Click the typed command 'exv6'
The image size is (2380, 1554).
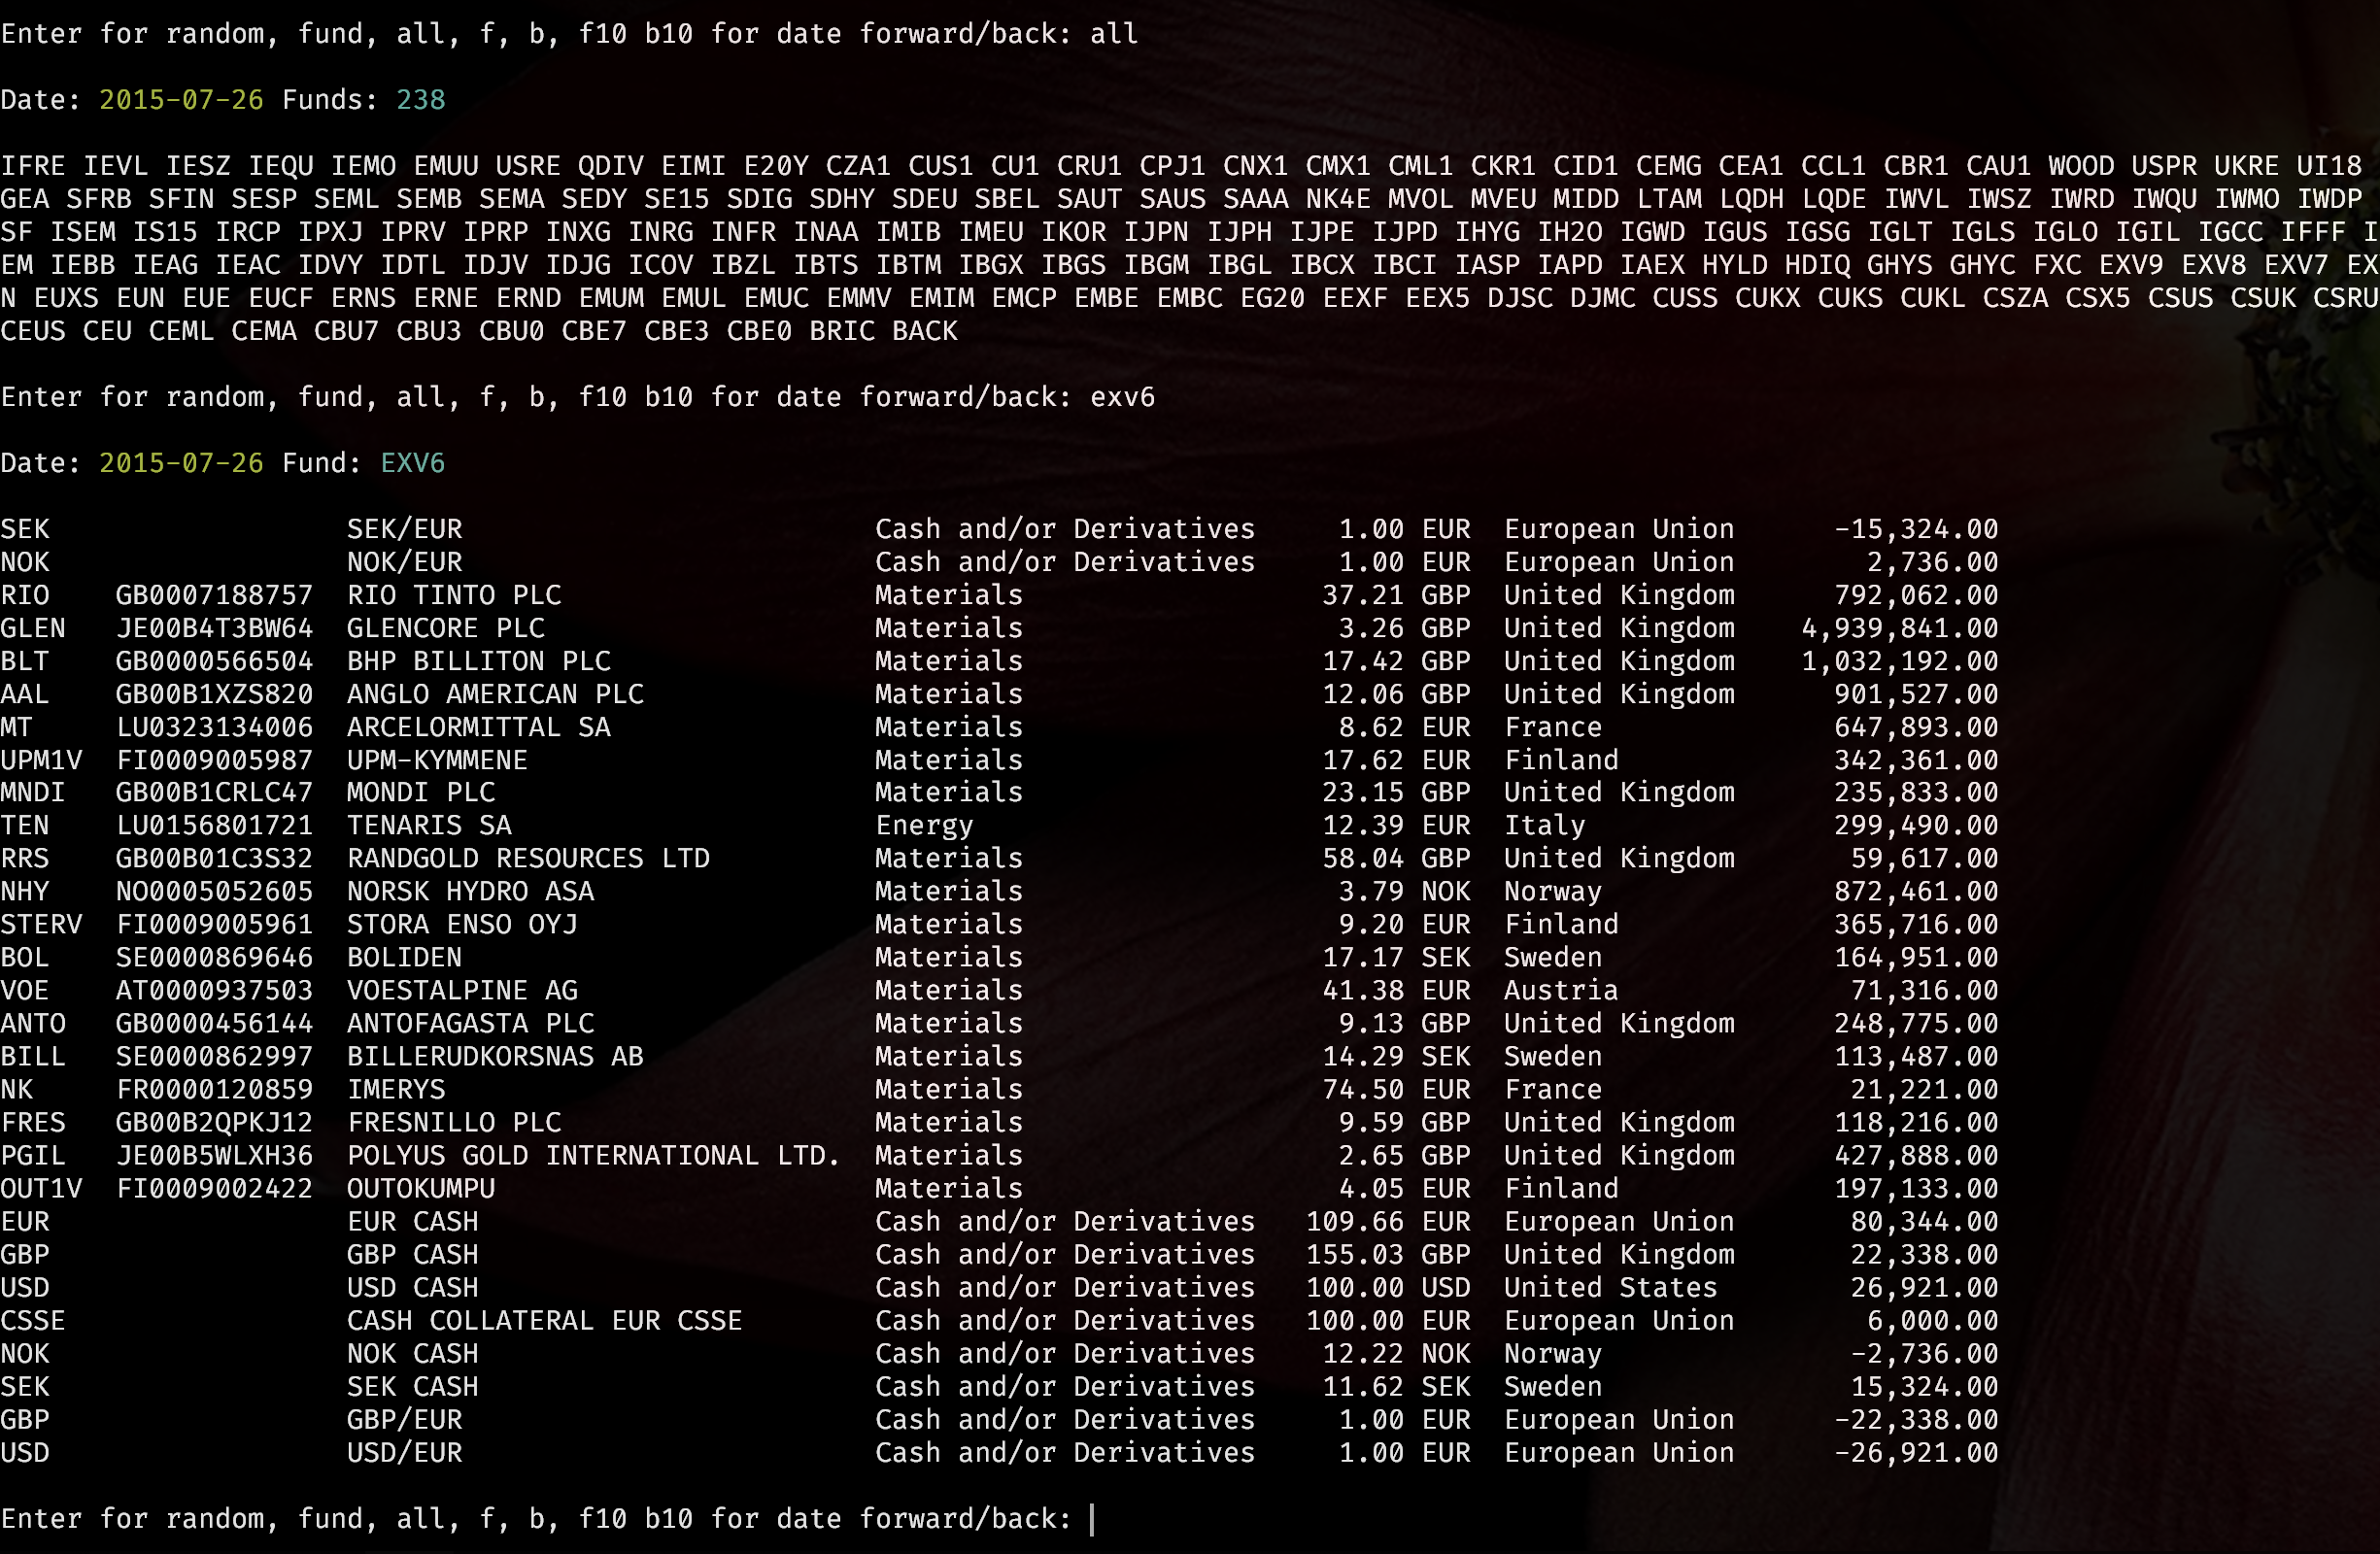click(x=1122, y=397)
